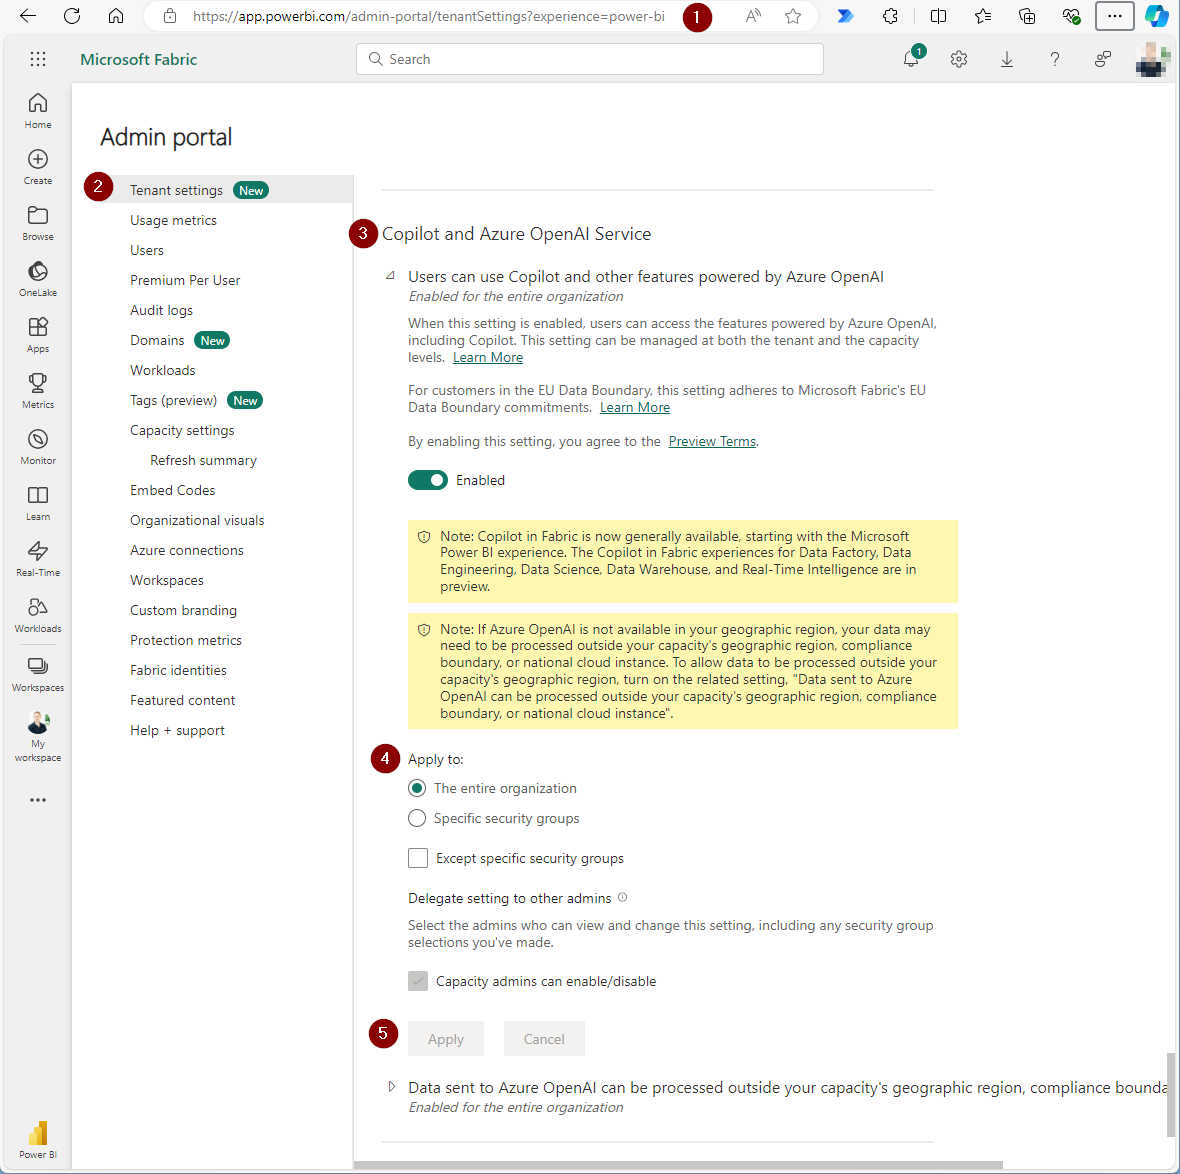The image size is (1180, 1174).
Task: Click the Cancel button
Action: (544, 1039)
